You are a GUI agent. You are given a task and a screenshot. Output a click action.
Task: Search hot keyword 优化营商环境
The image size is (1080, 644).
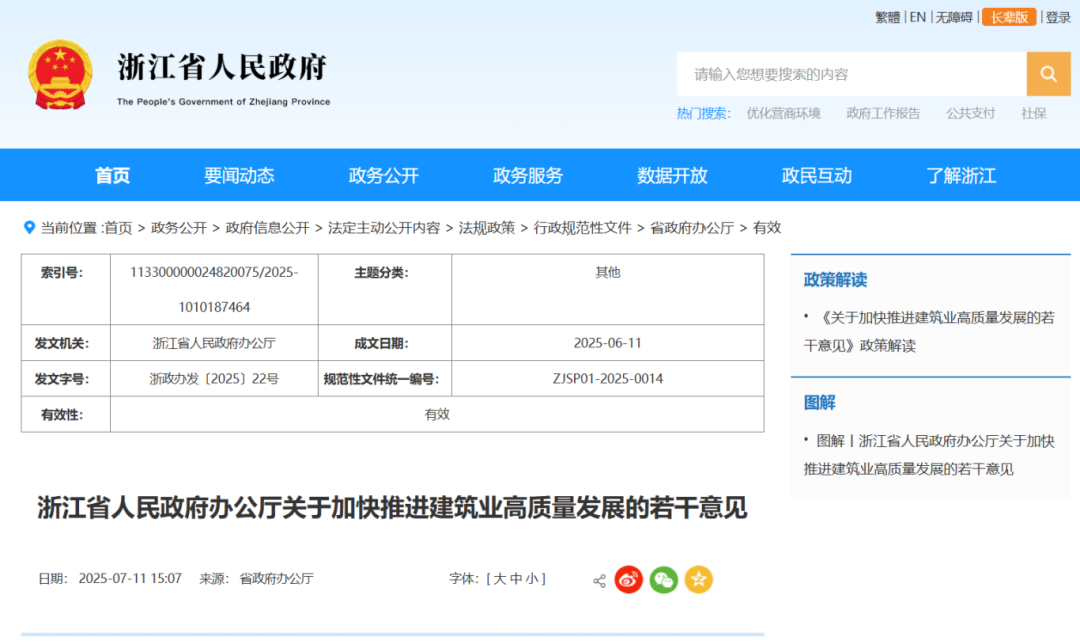point(783,114)
